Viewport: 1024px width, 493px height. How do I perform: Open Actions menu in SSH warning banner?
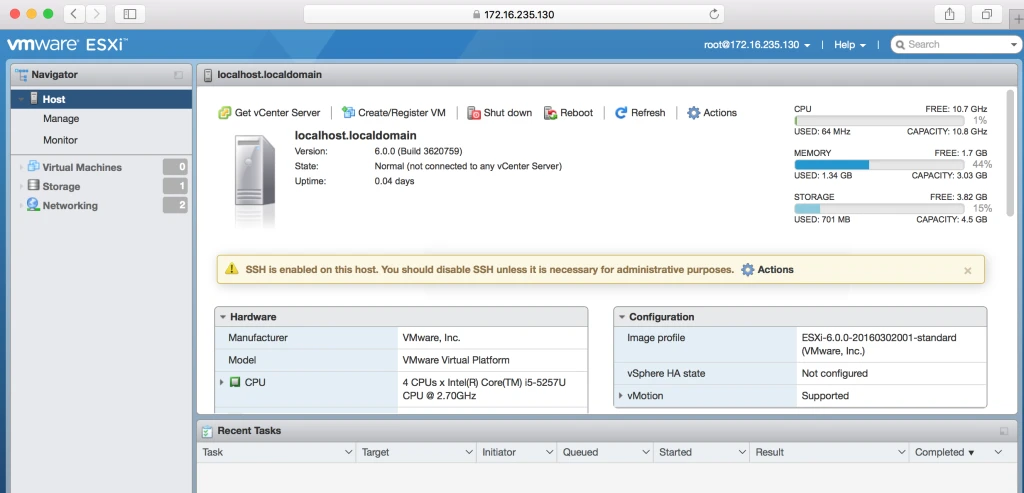(767, 270)
